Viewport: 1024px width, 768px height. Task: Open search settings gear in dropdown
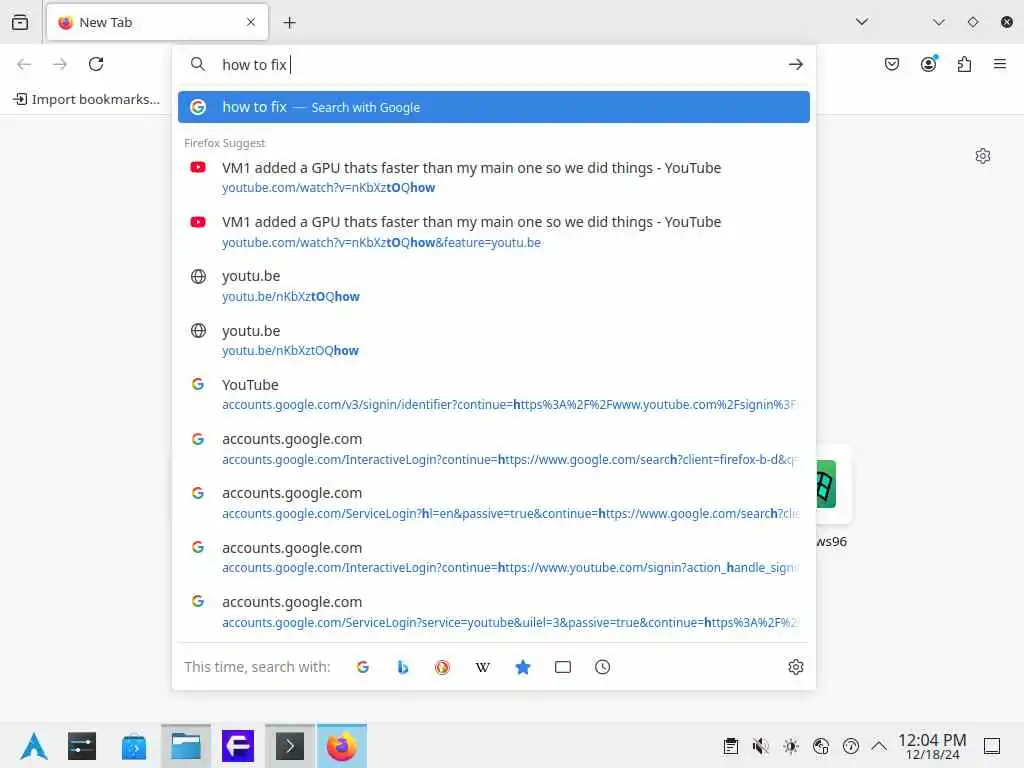coord(795,667)
